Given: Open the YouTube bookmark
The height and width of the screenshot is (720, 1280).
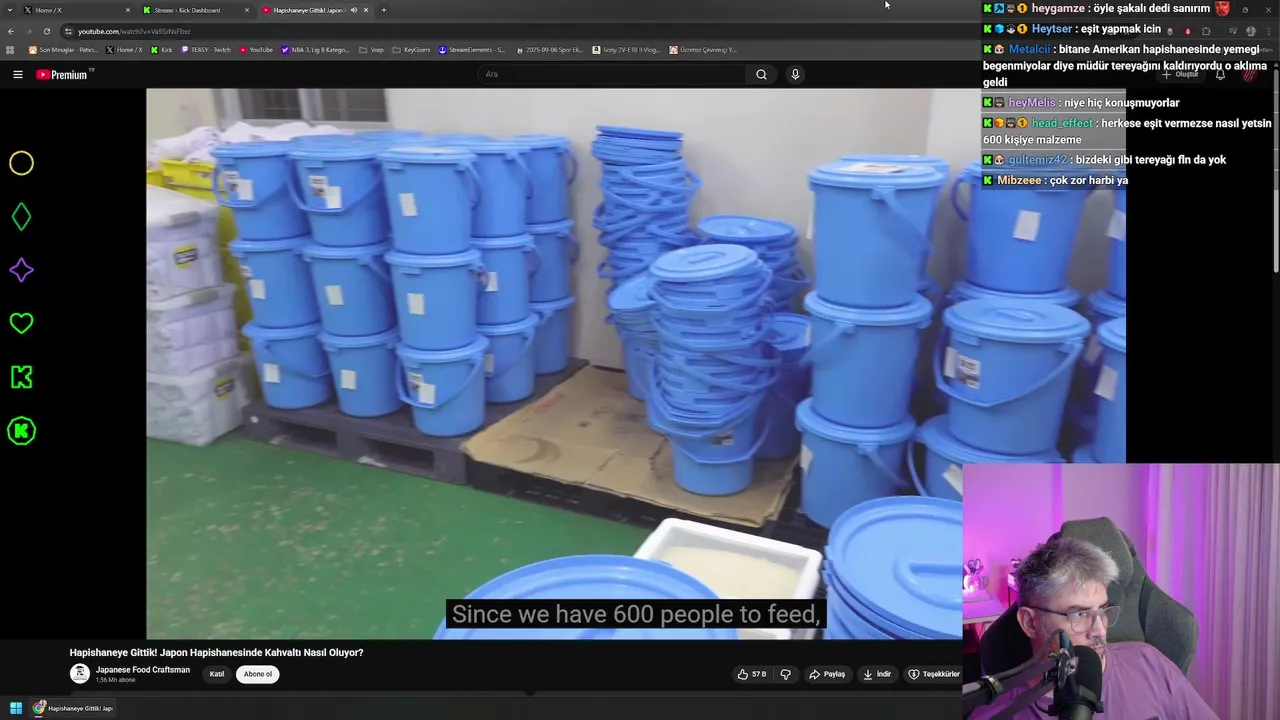Looking at the screenshot, I should coord(256,49).
